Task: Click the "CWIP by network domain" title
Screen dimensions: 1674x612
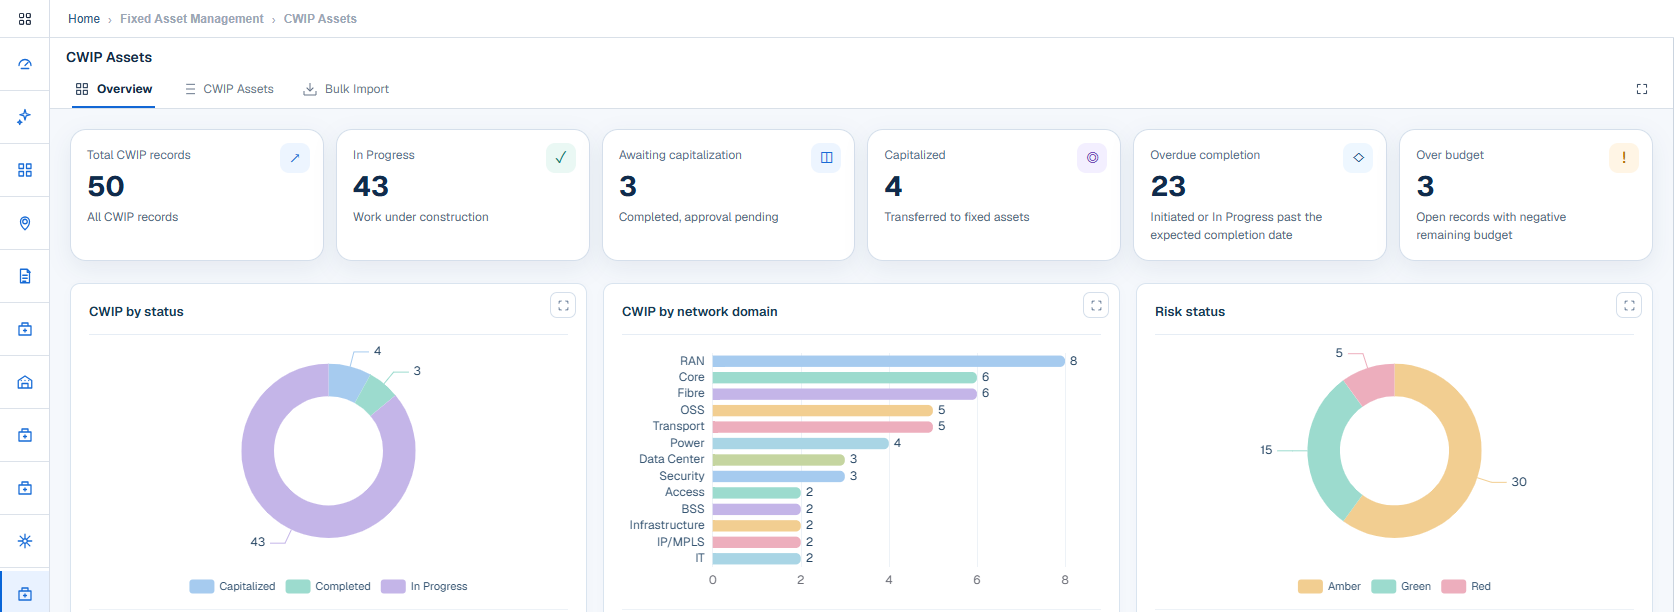Action: coord(699,312)
